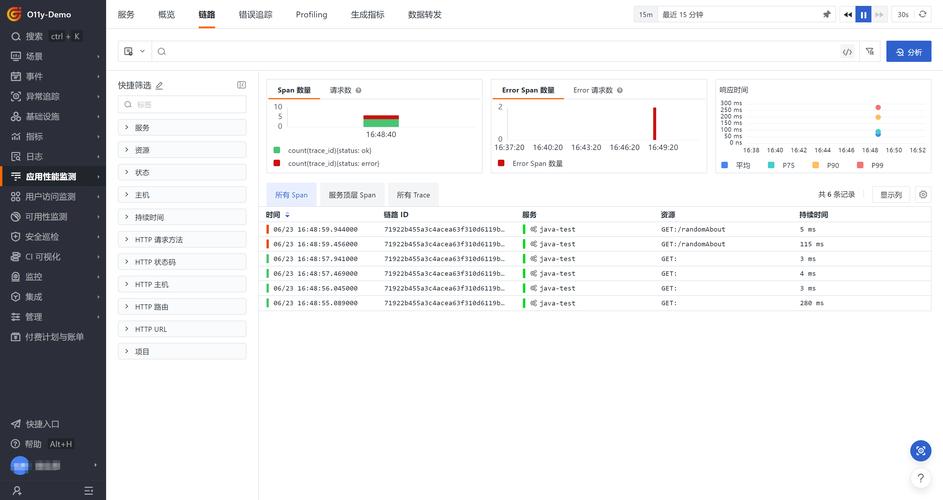Toggle count status error legend swatch
This screenshot has height=500, width=943.
click(x=277, y=163)
